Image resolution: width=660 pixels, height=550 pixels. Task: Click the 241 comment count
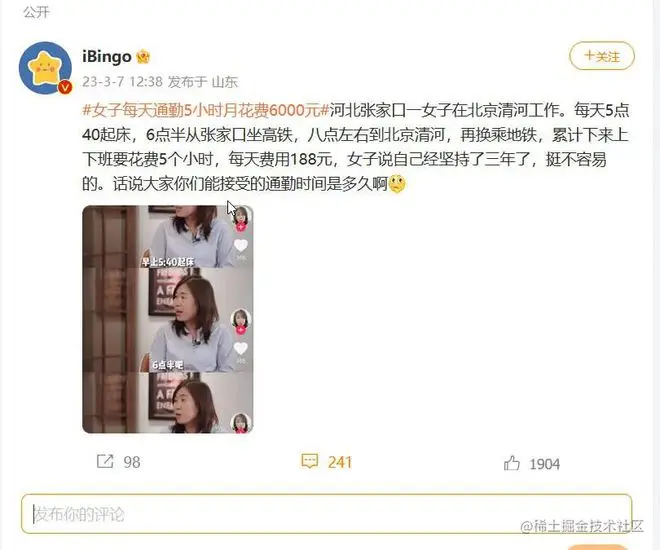340,462
